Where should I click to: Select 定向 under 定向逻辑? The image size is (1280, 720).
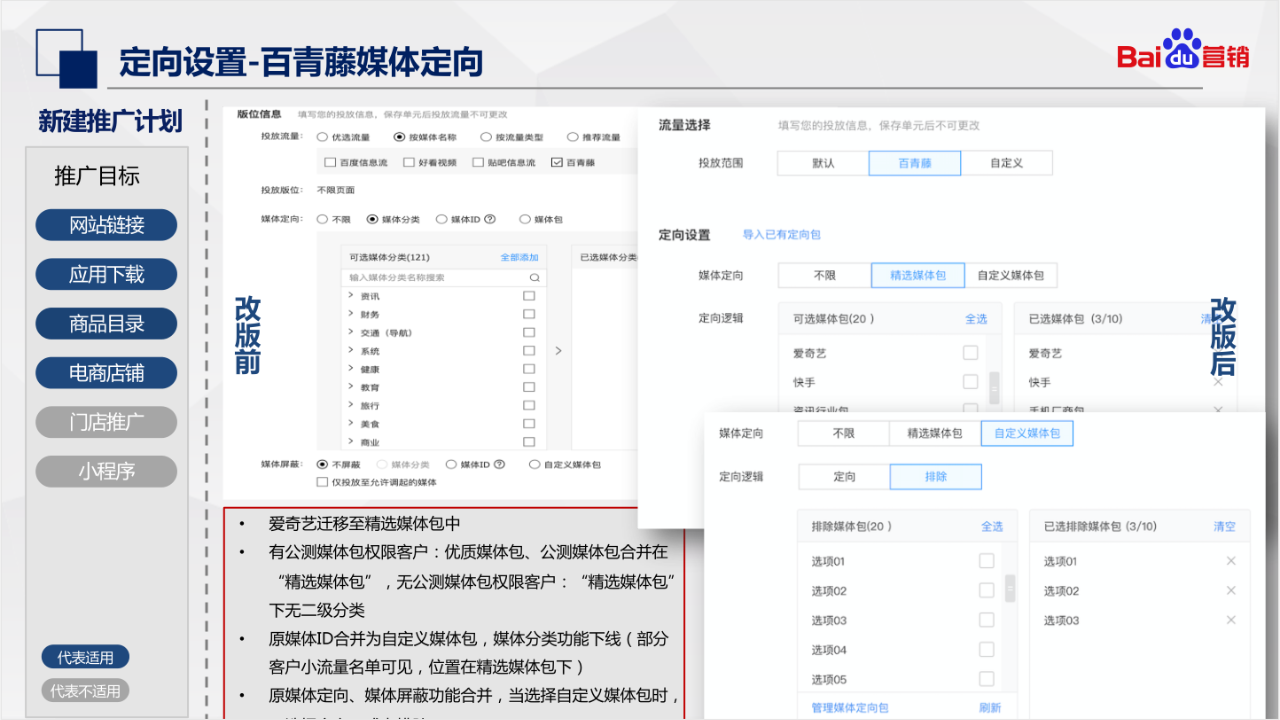(x=845, y=477)
